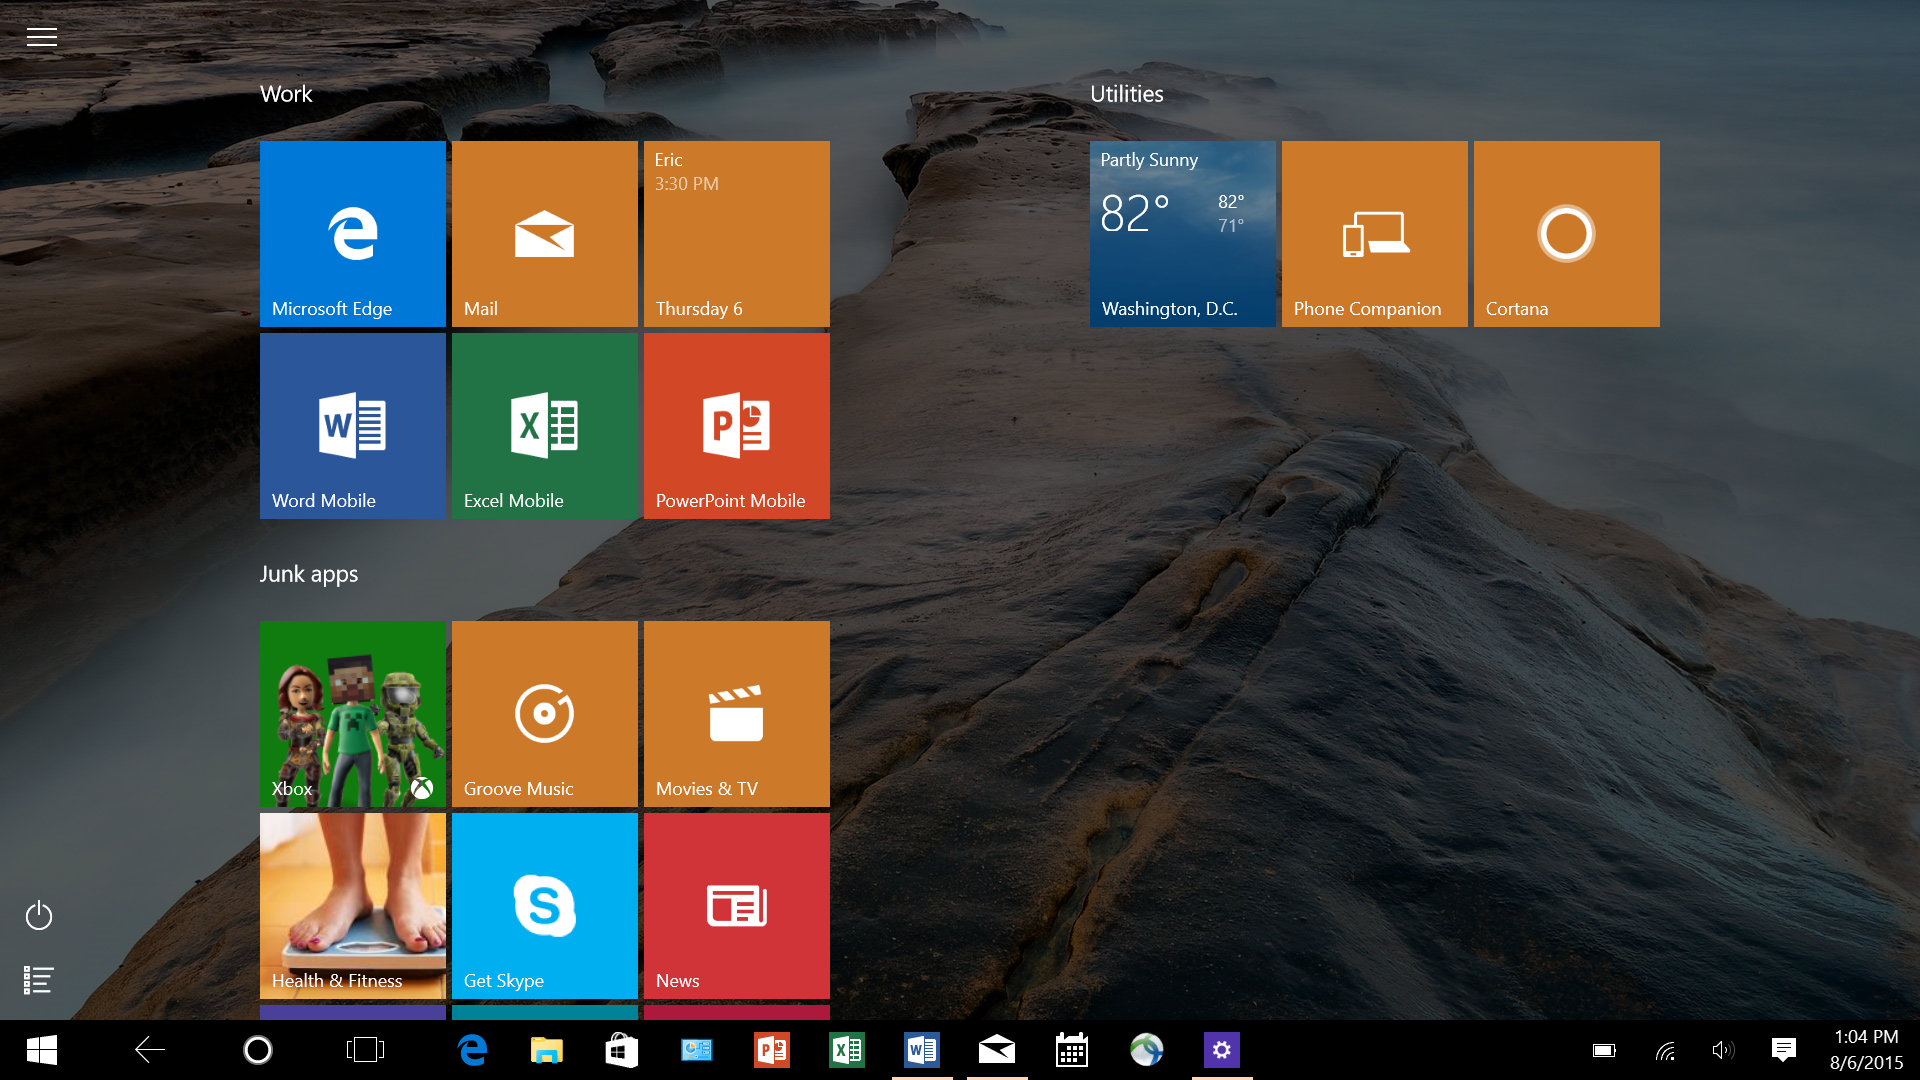Open the Xbox tile
Image resolution: width=1920 pixels, height=1080 pixels.
[x=353, y=714]
